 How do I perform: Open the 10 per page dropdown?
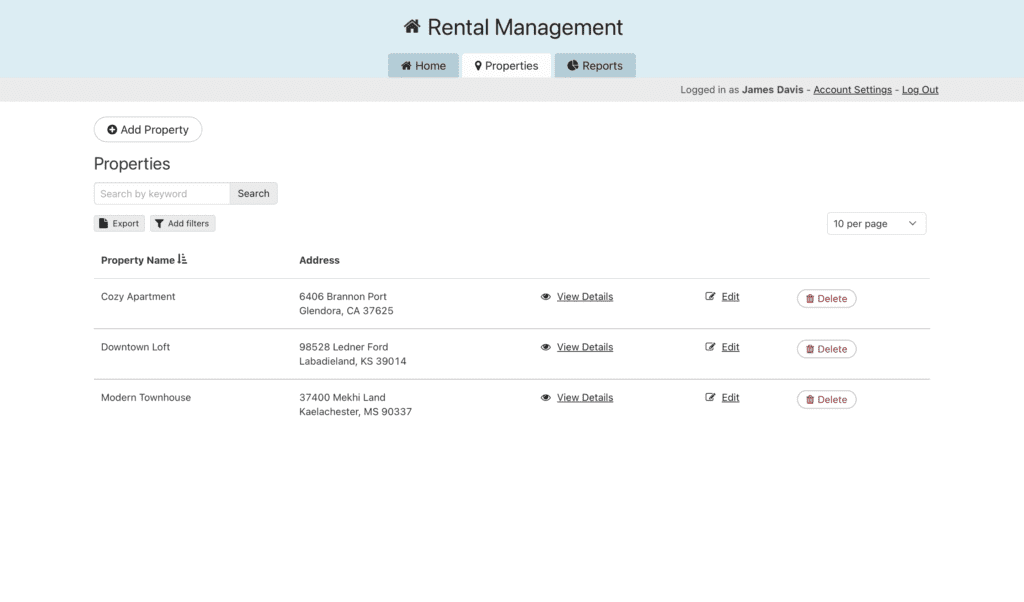(876, 224)
